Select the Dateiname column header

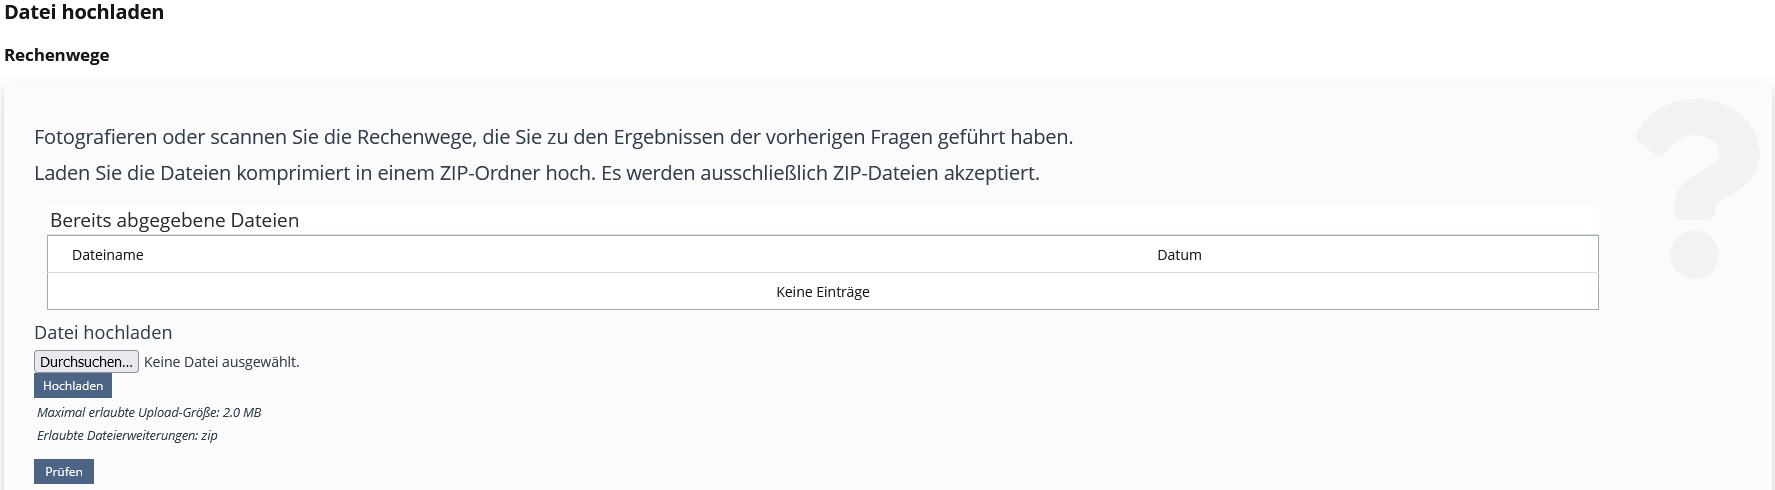click(x=108, y=255)
